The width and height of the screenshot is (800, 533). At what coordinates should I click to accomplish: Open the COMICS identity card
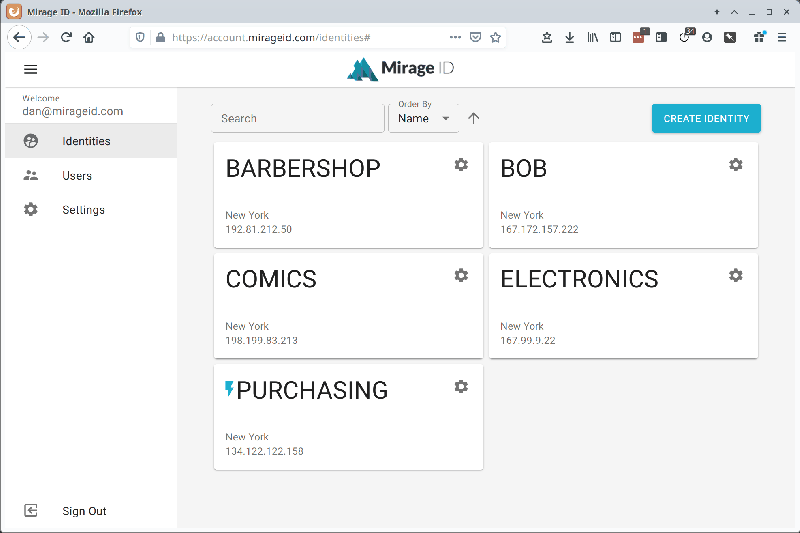coord(348,306)
